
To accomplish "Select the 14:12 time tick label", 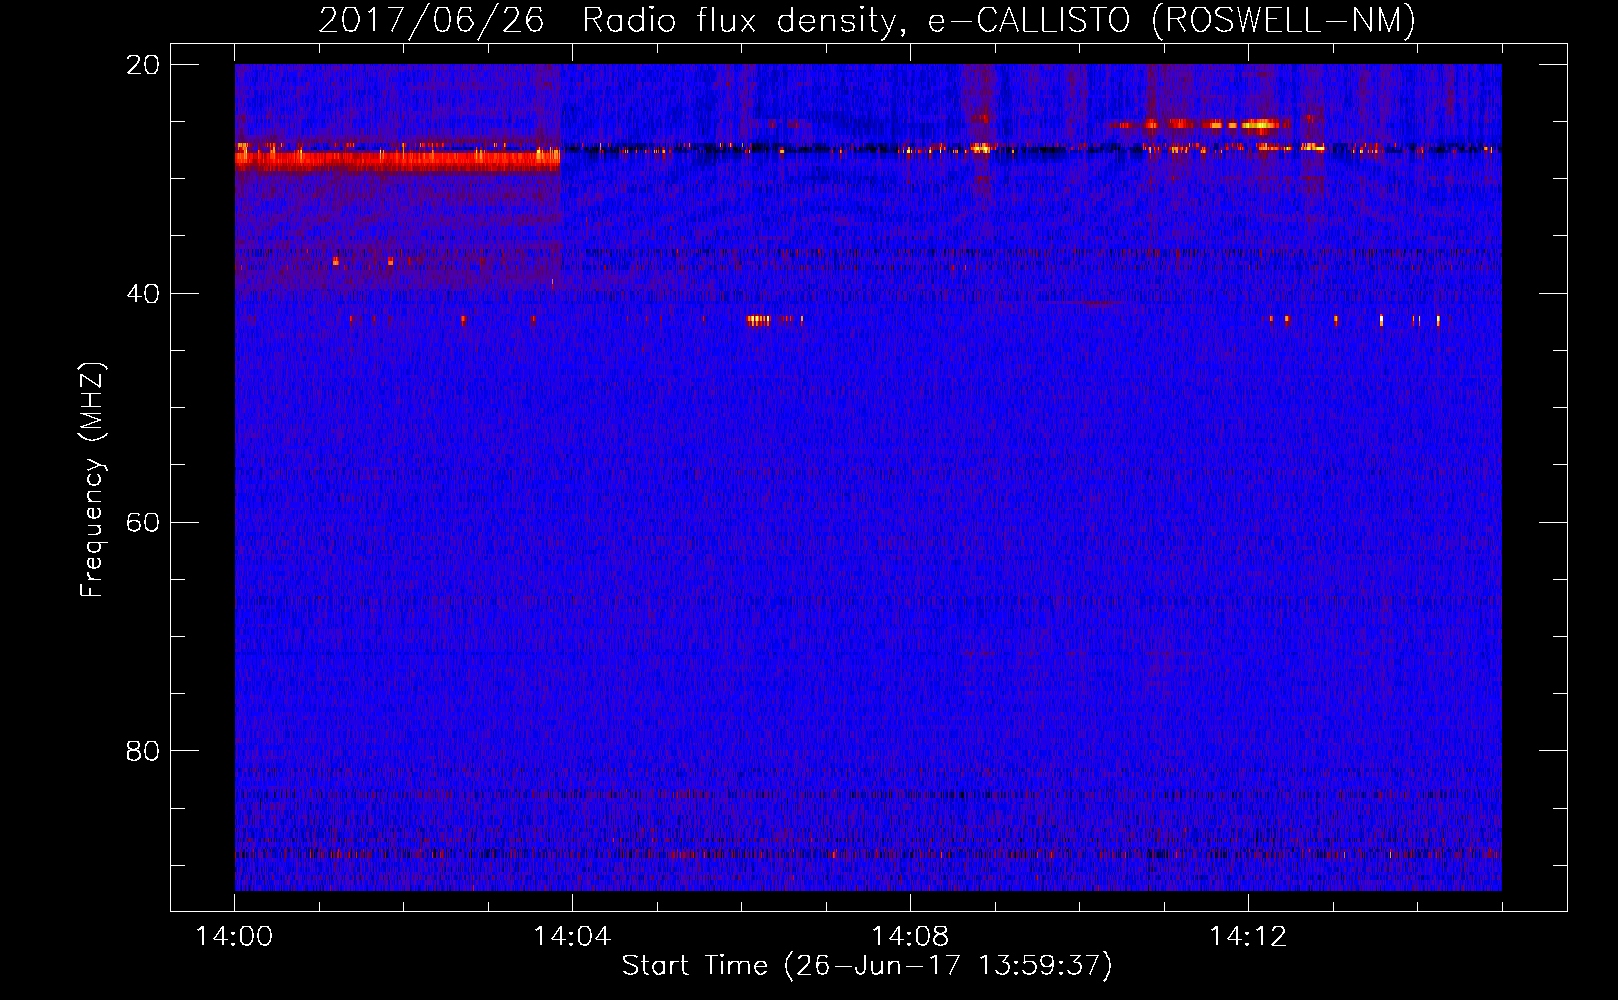I will [1248, 937].
